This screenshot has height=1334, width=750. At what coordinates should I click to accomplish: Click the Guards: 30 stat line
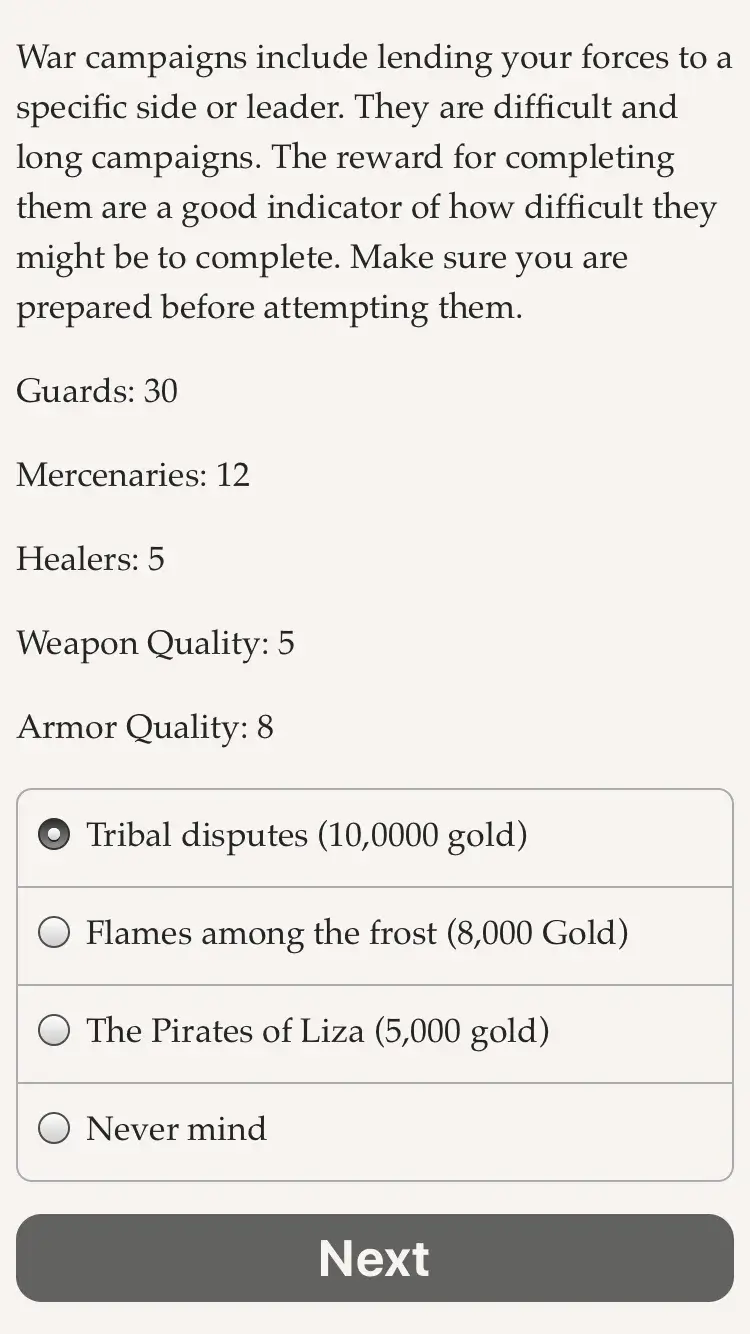pyautogui.click(x=97, y=392)
